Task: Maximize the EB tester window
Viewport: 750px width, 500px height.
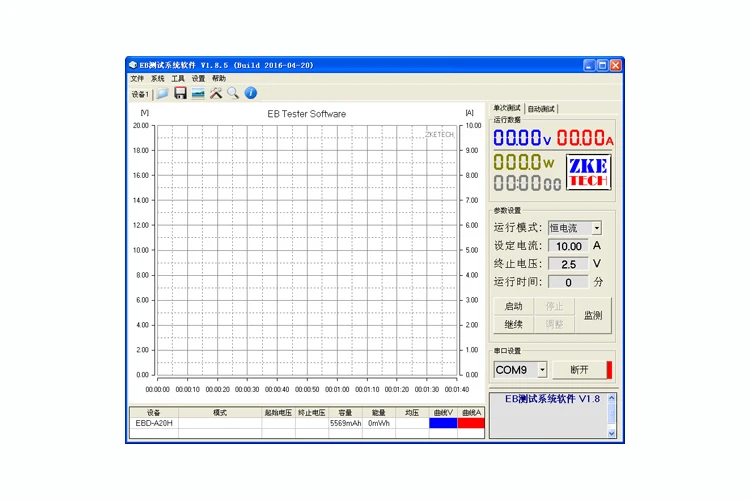Action: coord(603,66)
